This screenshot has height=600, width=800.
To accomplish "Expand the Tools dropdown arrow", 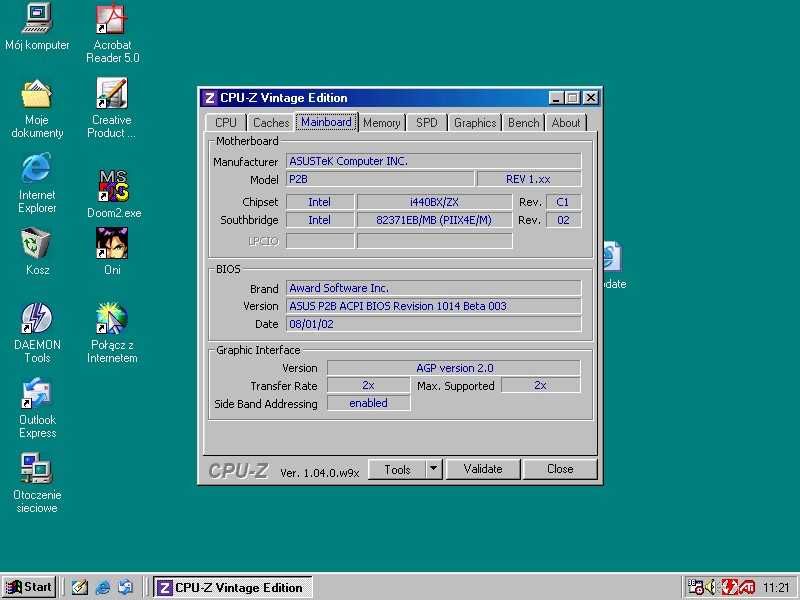I will [433, 469].
